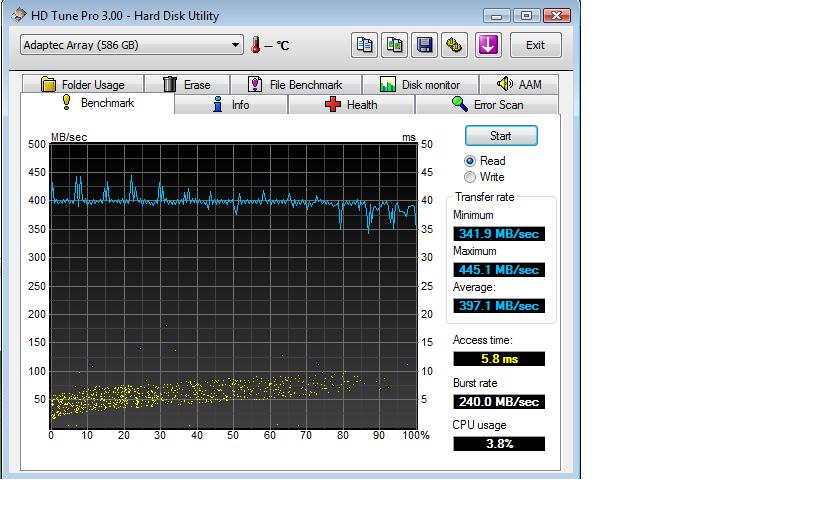This screenshot has width=840, height=525.
Task: Click the HD Tune Pro title bar icon
Action: [x=19, y=15]
